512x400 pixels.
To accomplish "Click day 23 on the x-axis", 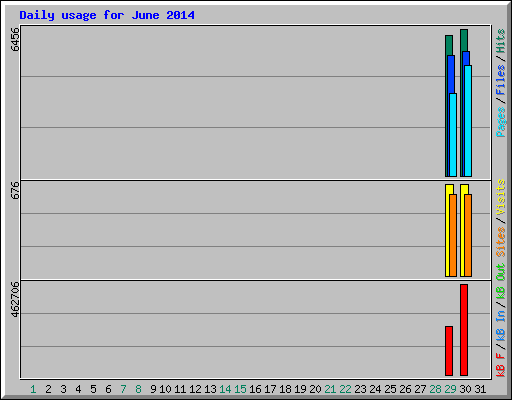I will tap(360, 389).
